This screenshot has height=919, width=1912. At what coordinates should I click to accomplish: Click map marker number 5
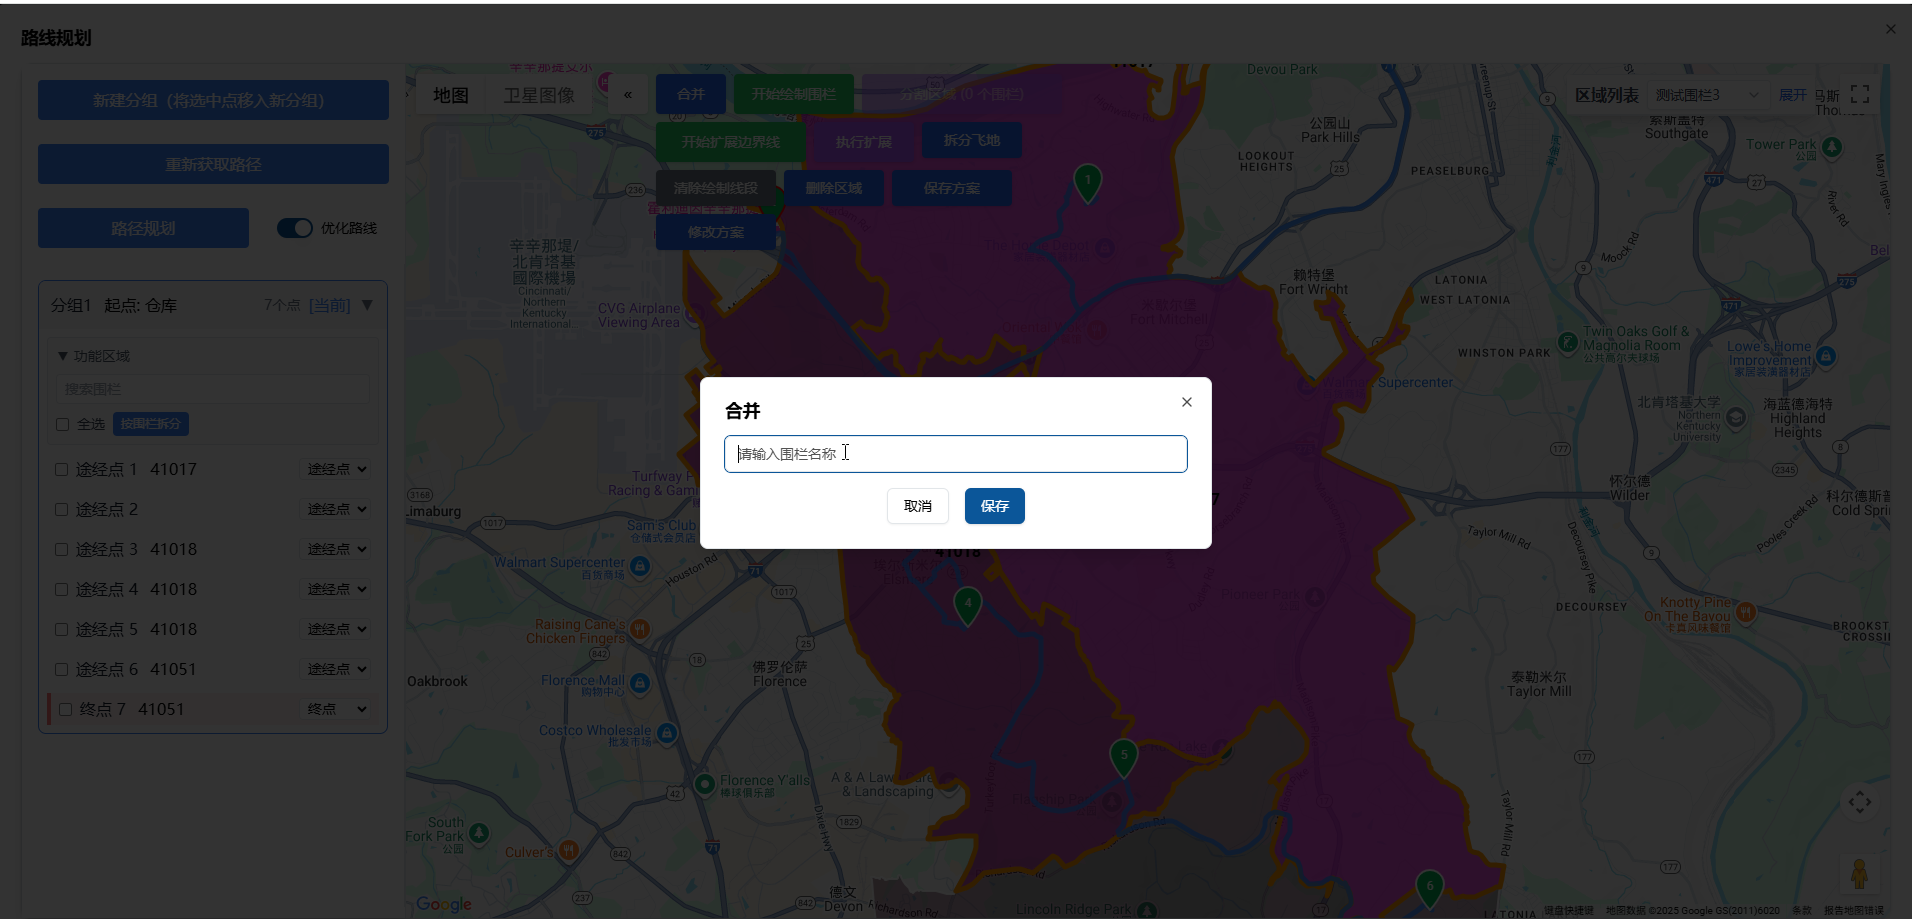[1123, 757]
